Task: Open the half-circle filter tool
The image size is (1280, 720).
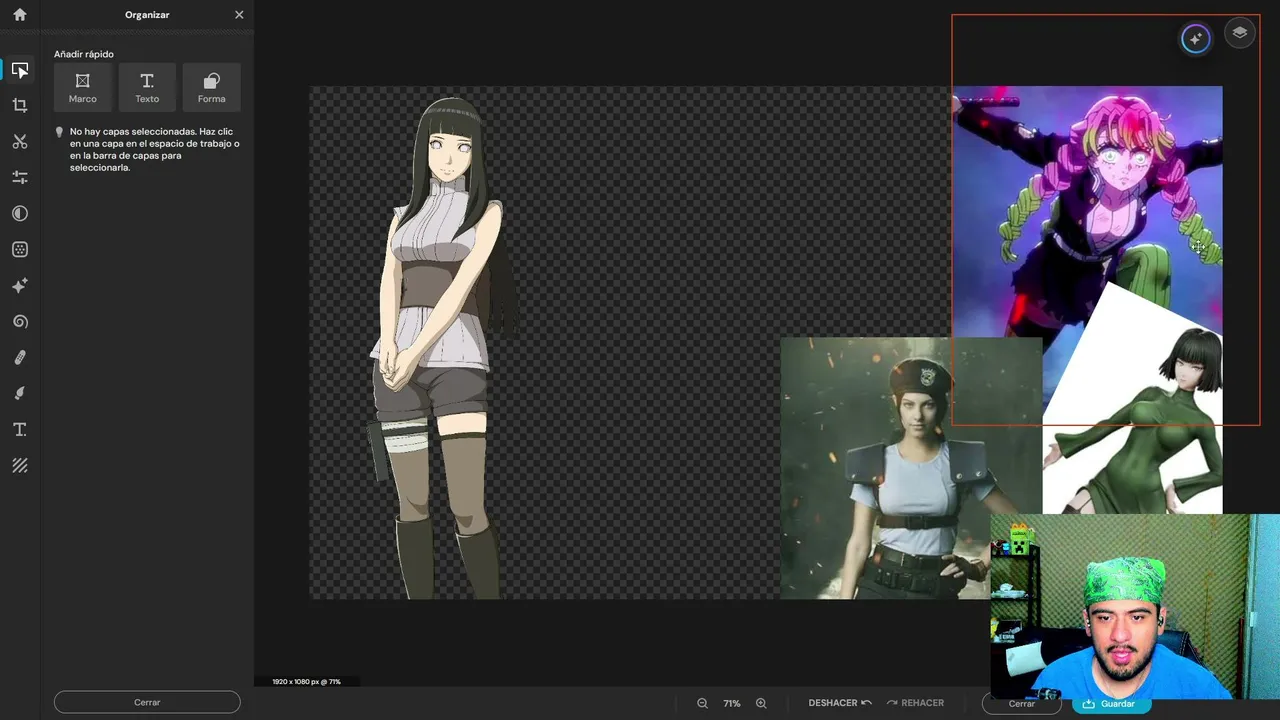Action: coord(20,213)
